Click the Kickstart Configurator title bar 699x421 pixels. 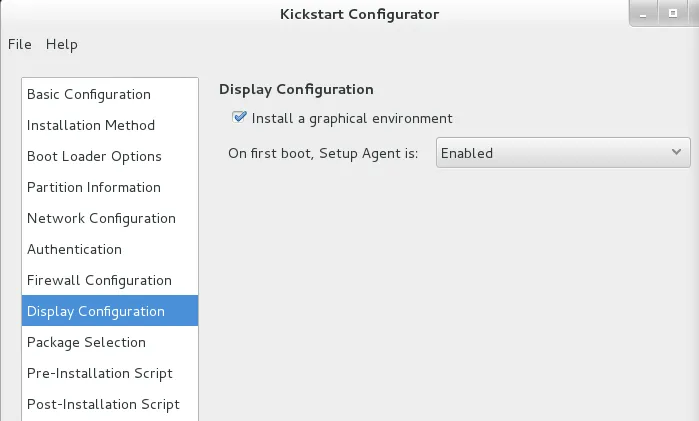[343, 14]
